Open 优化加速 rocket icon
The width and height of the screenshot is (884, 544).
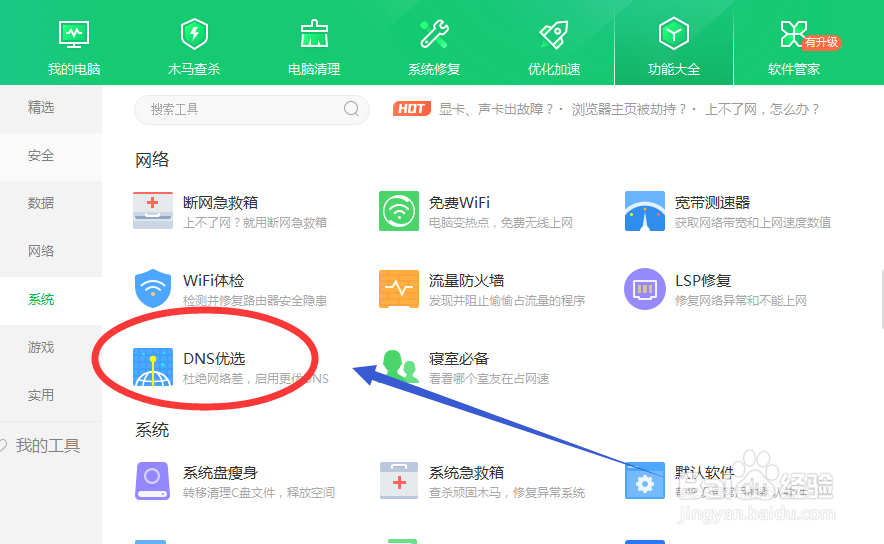point(554,34)
